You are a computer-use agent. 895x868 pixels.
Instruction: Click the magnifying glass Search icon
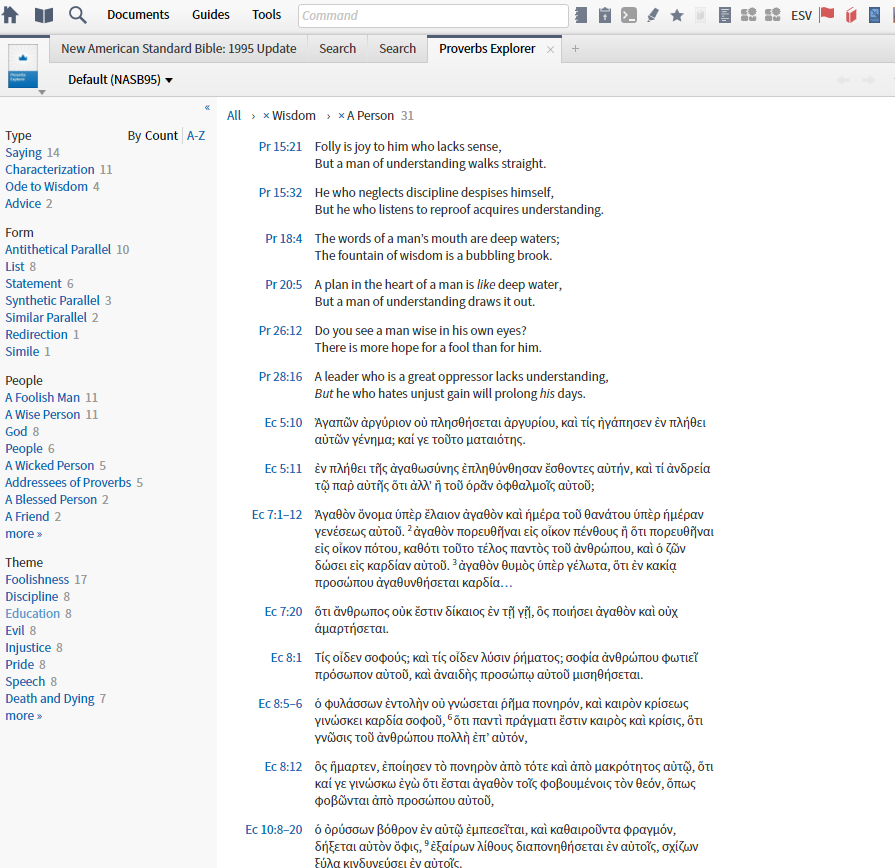click(x=78, y=14)
